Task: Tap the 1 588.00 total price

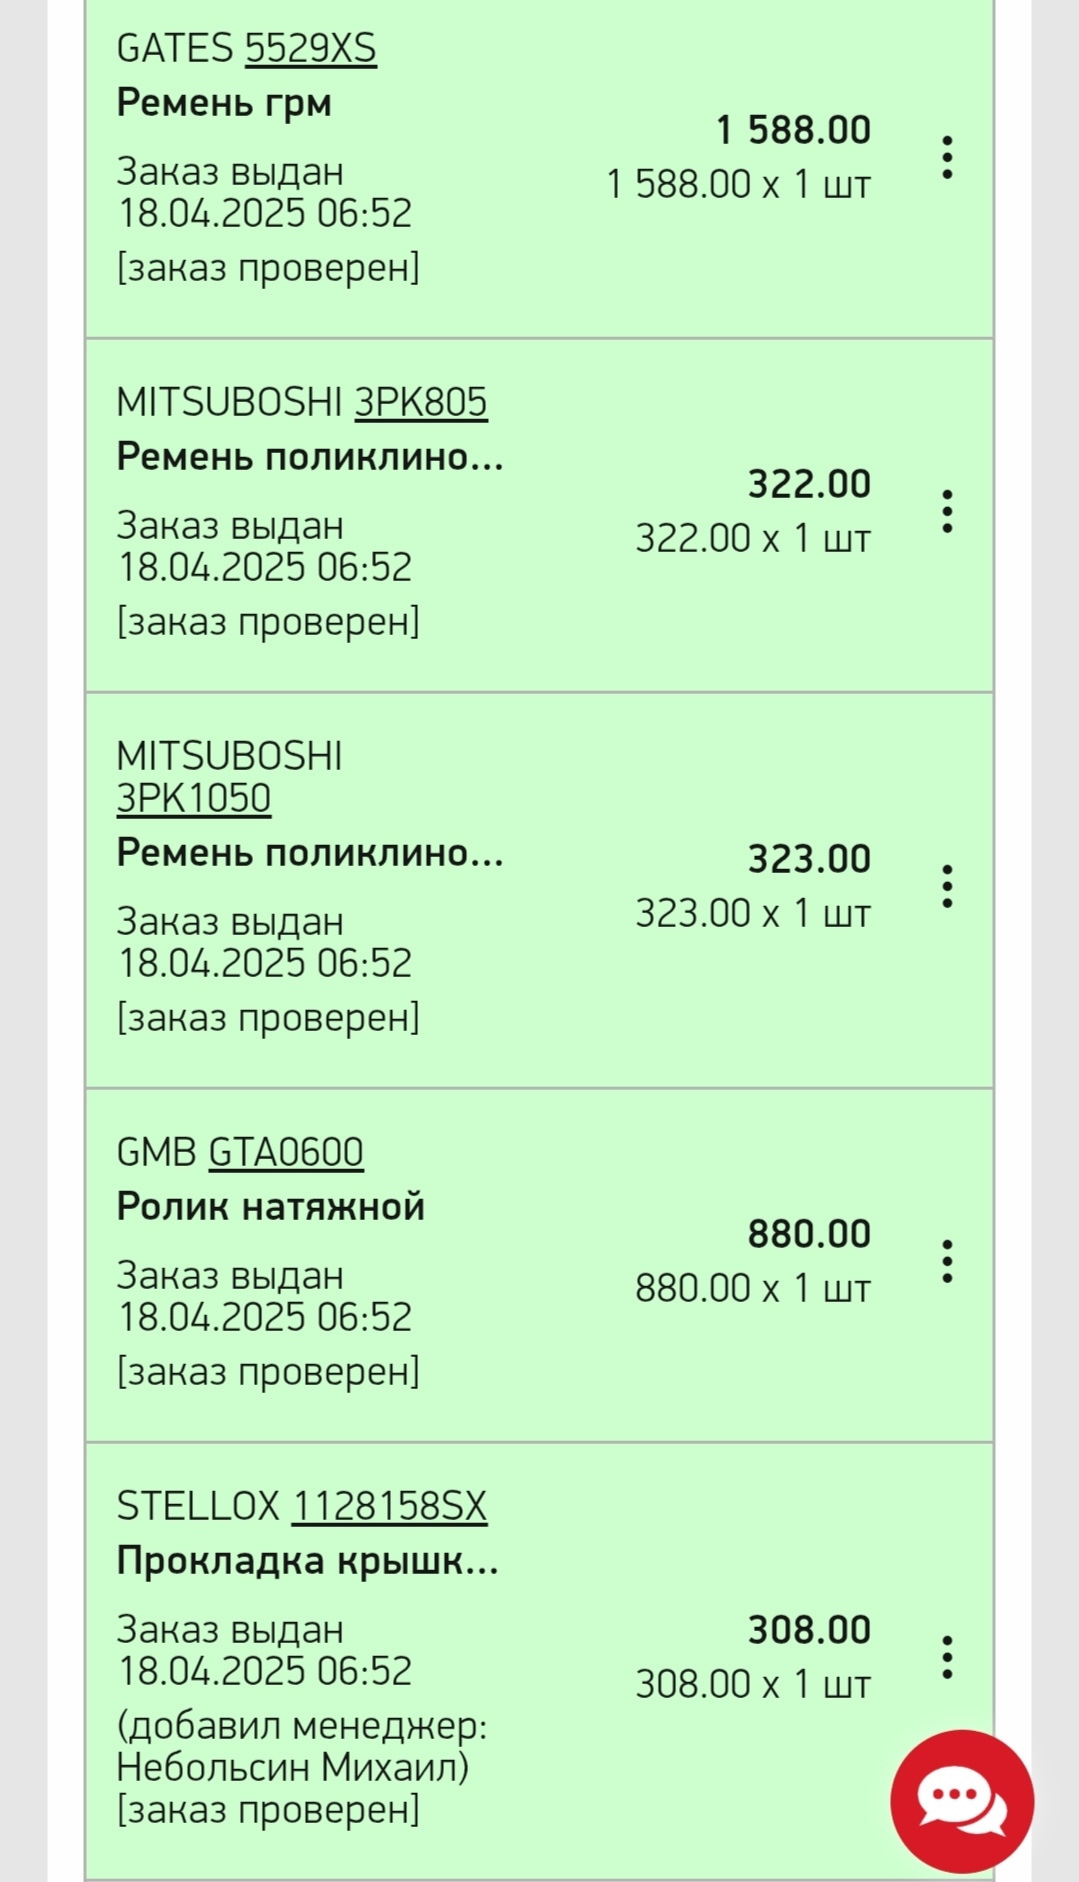Action: pyautogui.click(x=793, y=130)
